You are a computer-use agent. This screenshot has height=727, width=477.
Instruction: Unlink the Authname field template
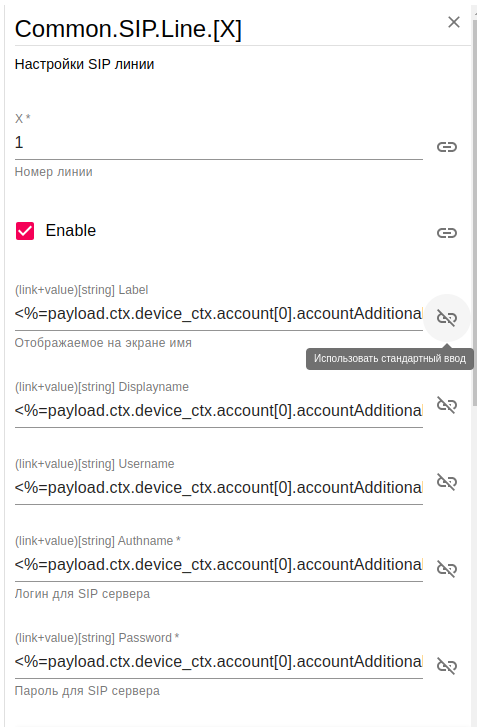[x=447, y=568]
